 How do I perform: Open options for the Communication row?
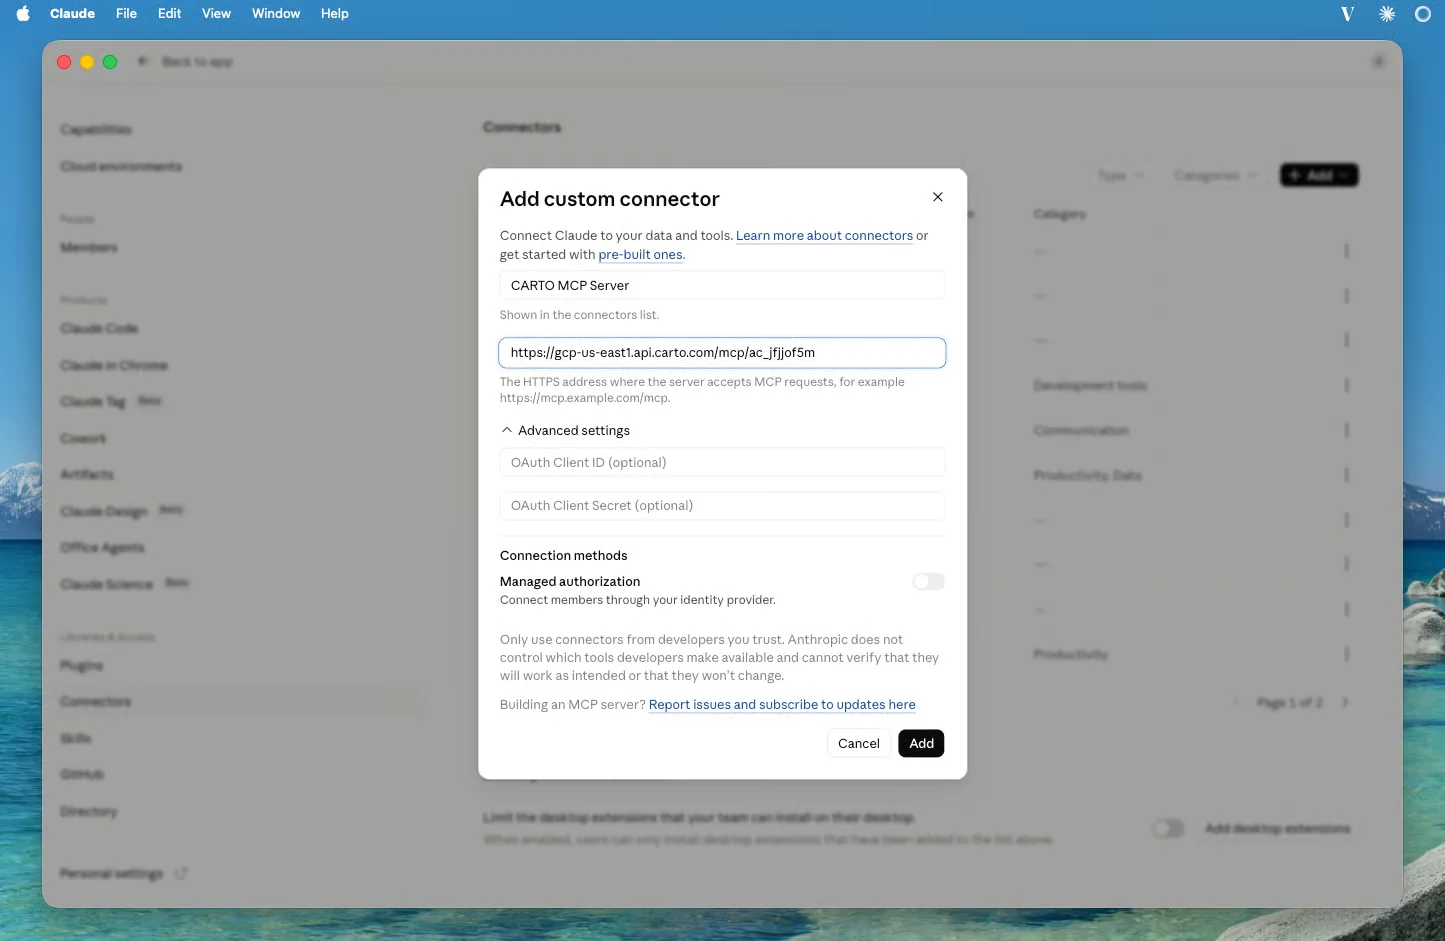(1346, 431)
